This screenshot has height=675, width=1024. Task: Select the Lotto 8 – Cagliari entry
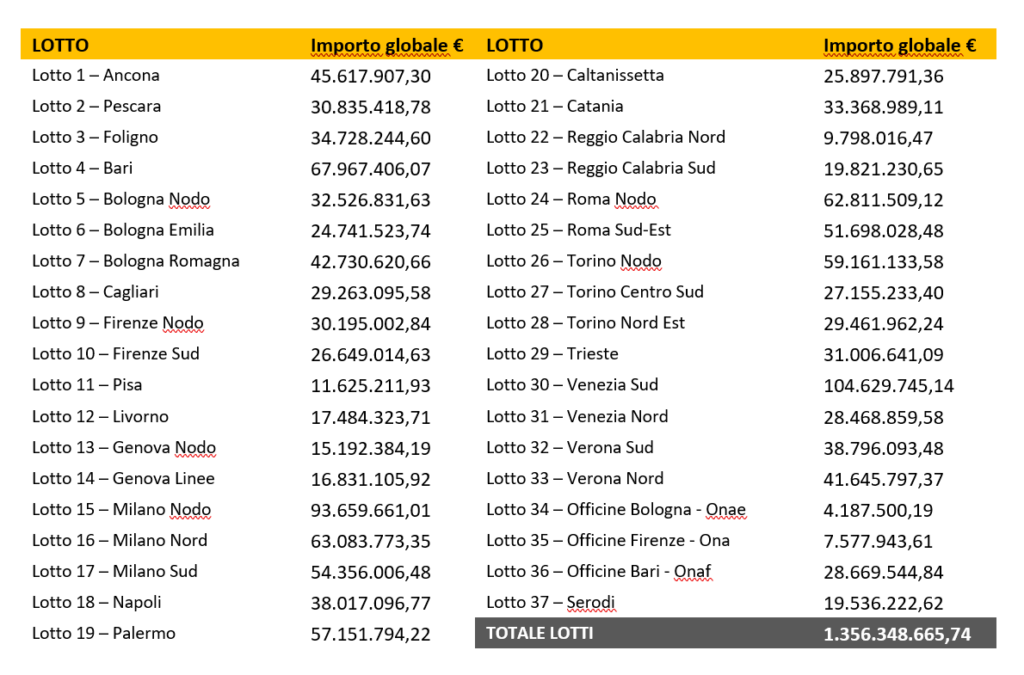[x=95, y=292]
